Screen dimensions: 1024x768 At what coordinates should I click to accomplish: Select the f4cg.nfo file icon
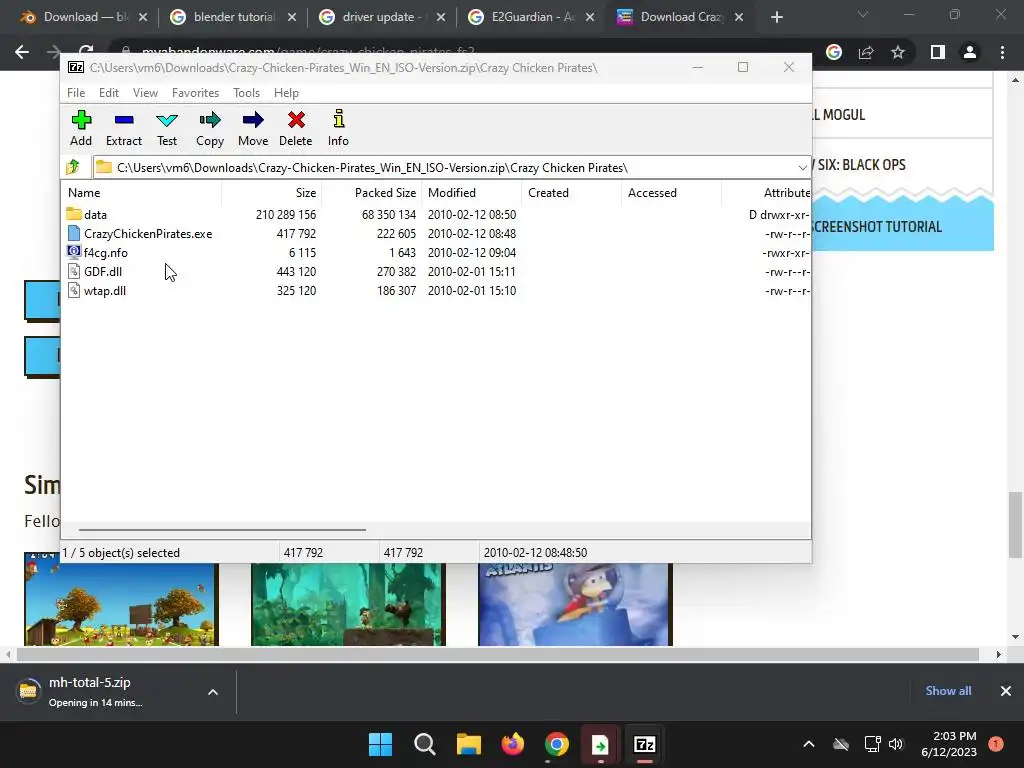click(x=74, y=252)
